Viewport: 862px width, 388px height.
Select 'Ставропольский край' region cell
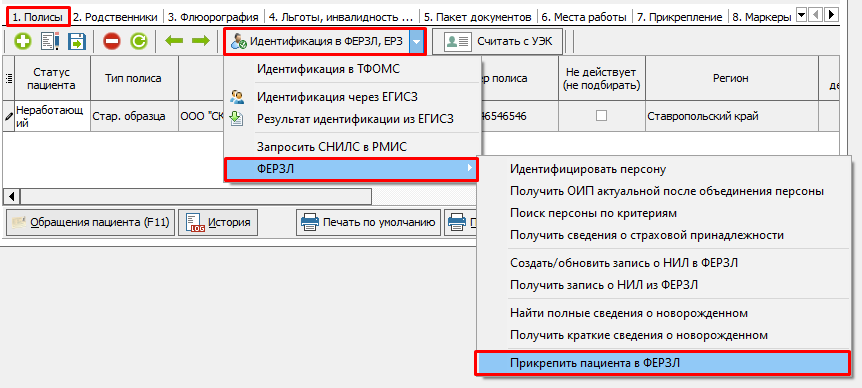pos(731,117)
